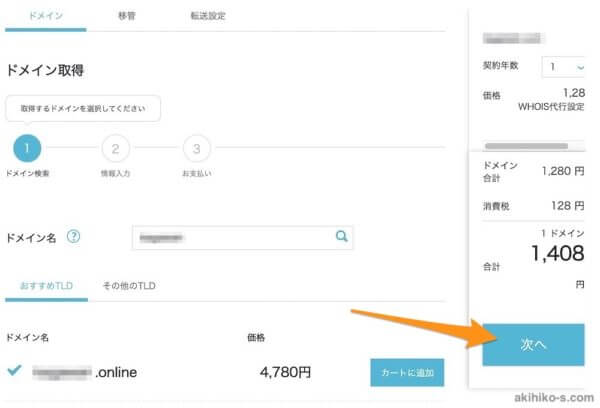Add the .online domain with カートに追加
Image resolution: width=600 pixels, height=408 pixels.
pos(407,372)
